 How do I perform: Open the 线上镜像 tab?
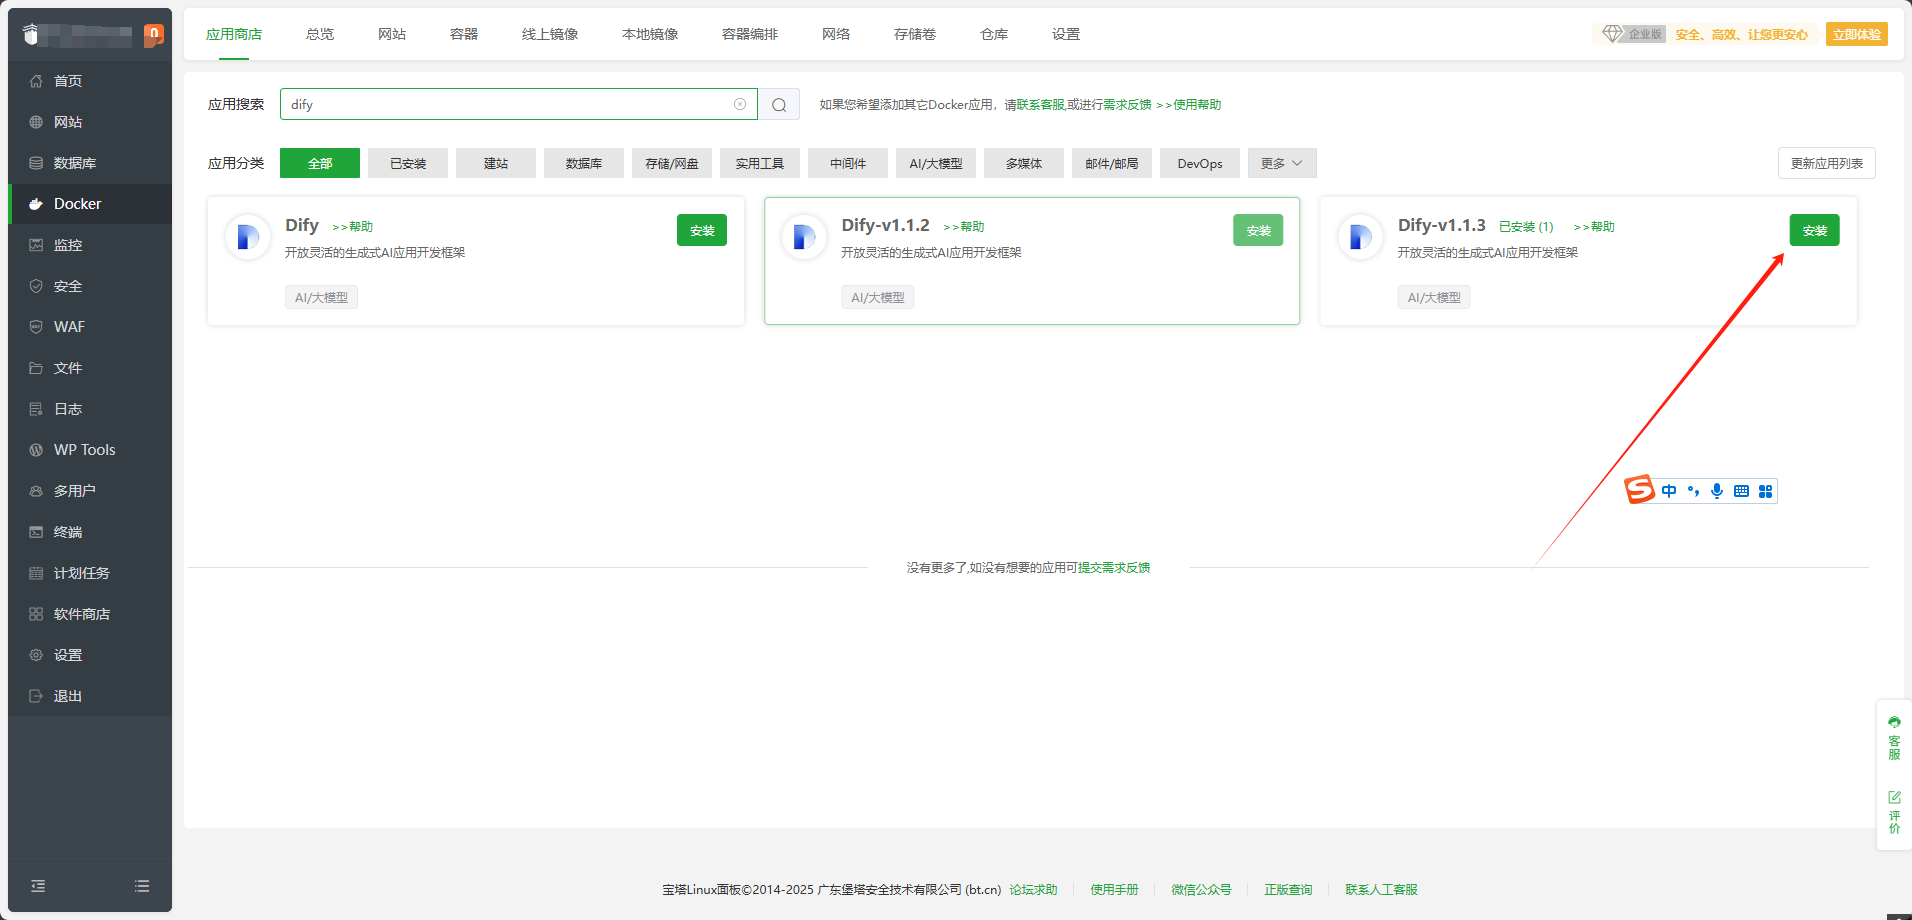[x=550, y=34]
